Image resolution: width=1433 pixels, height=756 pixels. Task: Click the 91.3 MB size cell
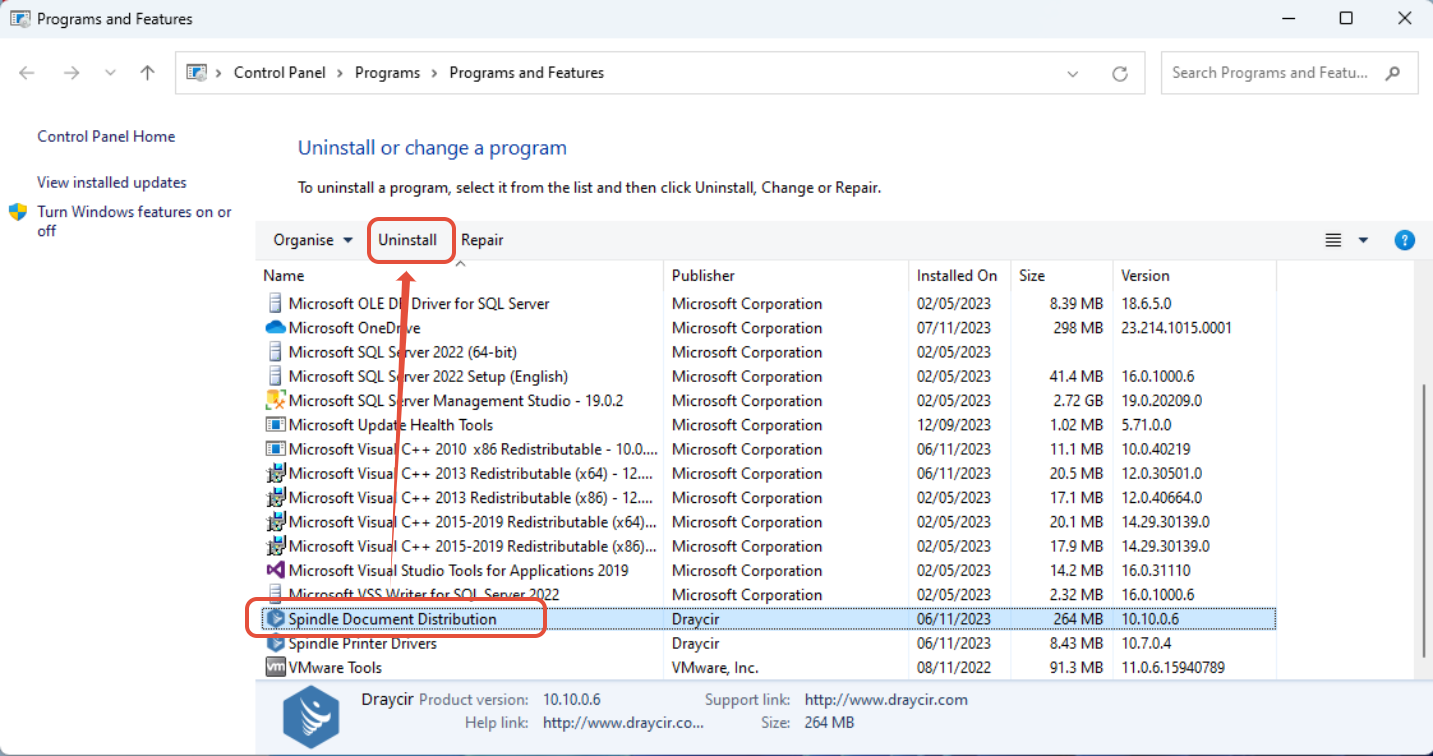pyautogui.click(x=1075, y=668)
